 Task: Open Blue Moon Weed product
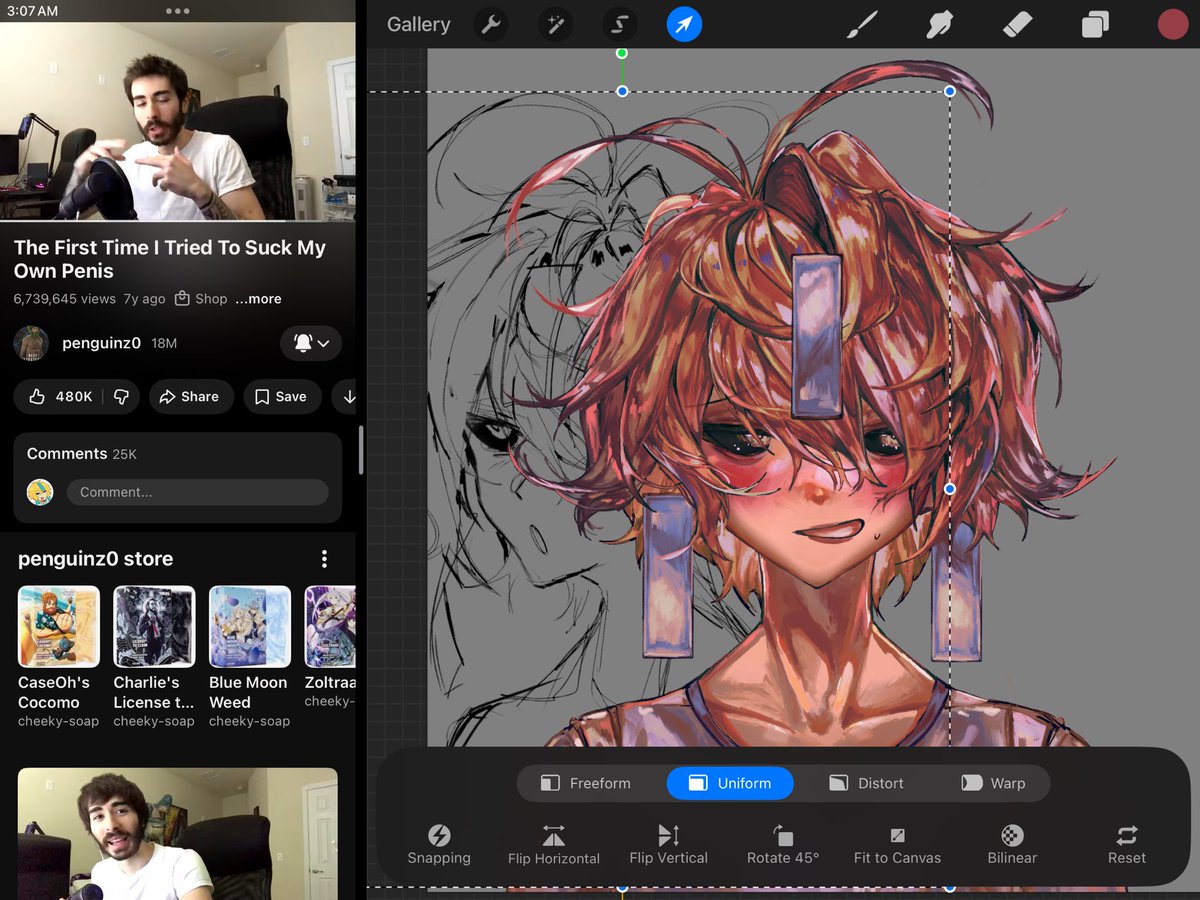250,657
